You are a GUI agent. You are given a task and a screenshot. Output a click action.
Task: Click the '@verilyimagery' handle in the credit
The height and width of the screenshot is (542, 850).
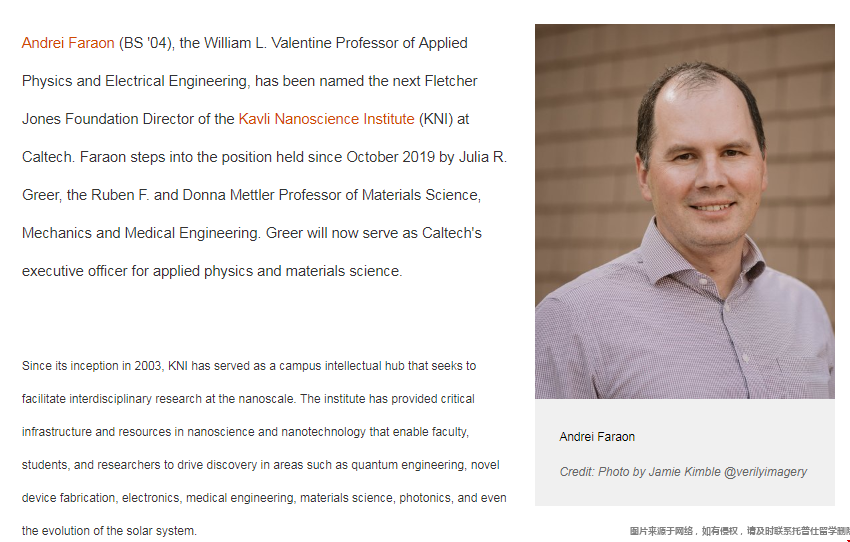click(x=765, y=472)
